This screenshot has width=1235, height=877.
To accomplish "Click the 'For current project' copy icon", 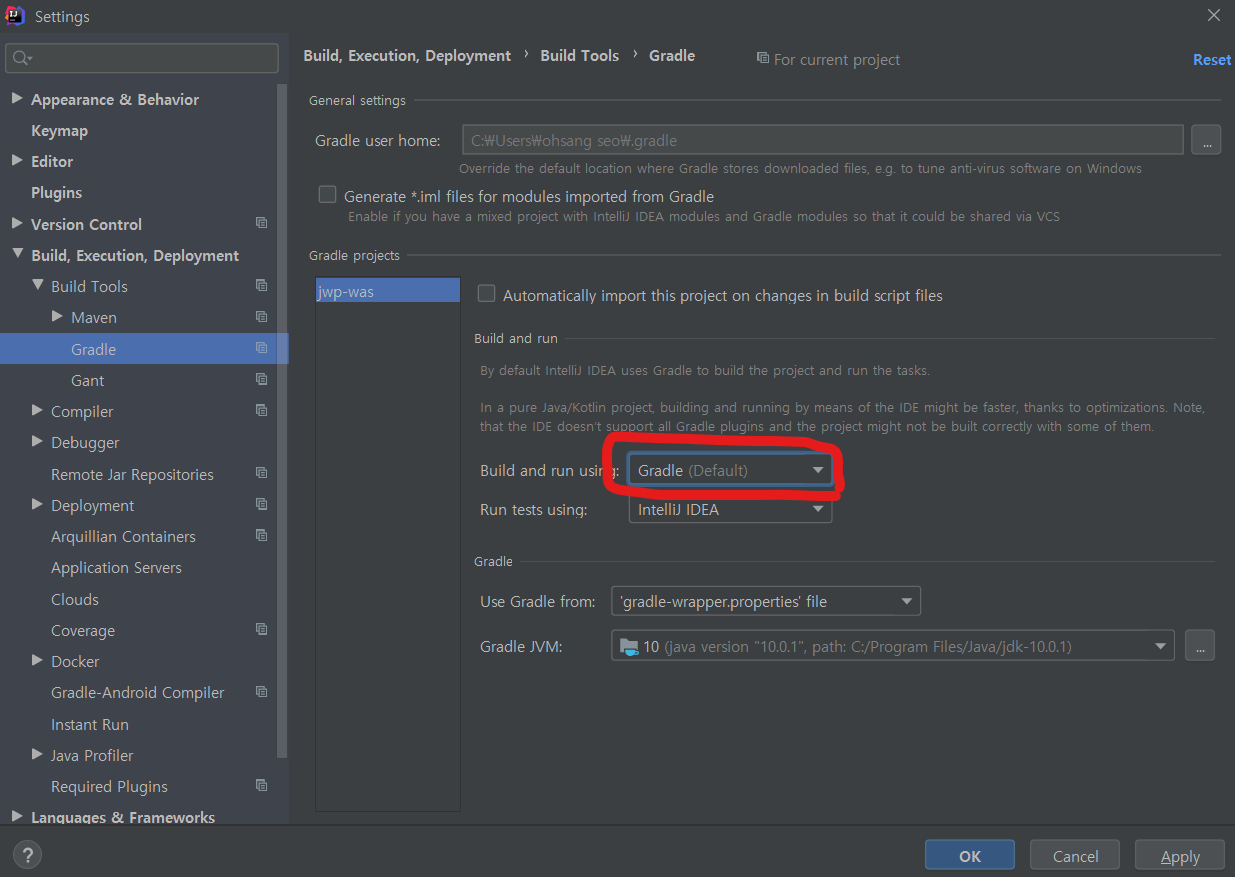I will click(763, 59).
